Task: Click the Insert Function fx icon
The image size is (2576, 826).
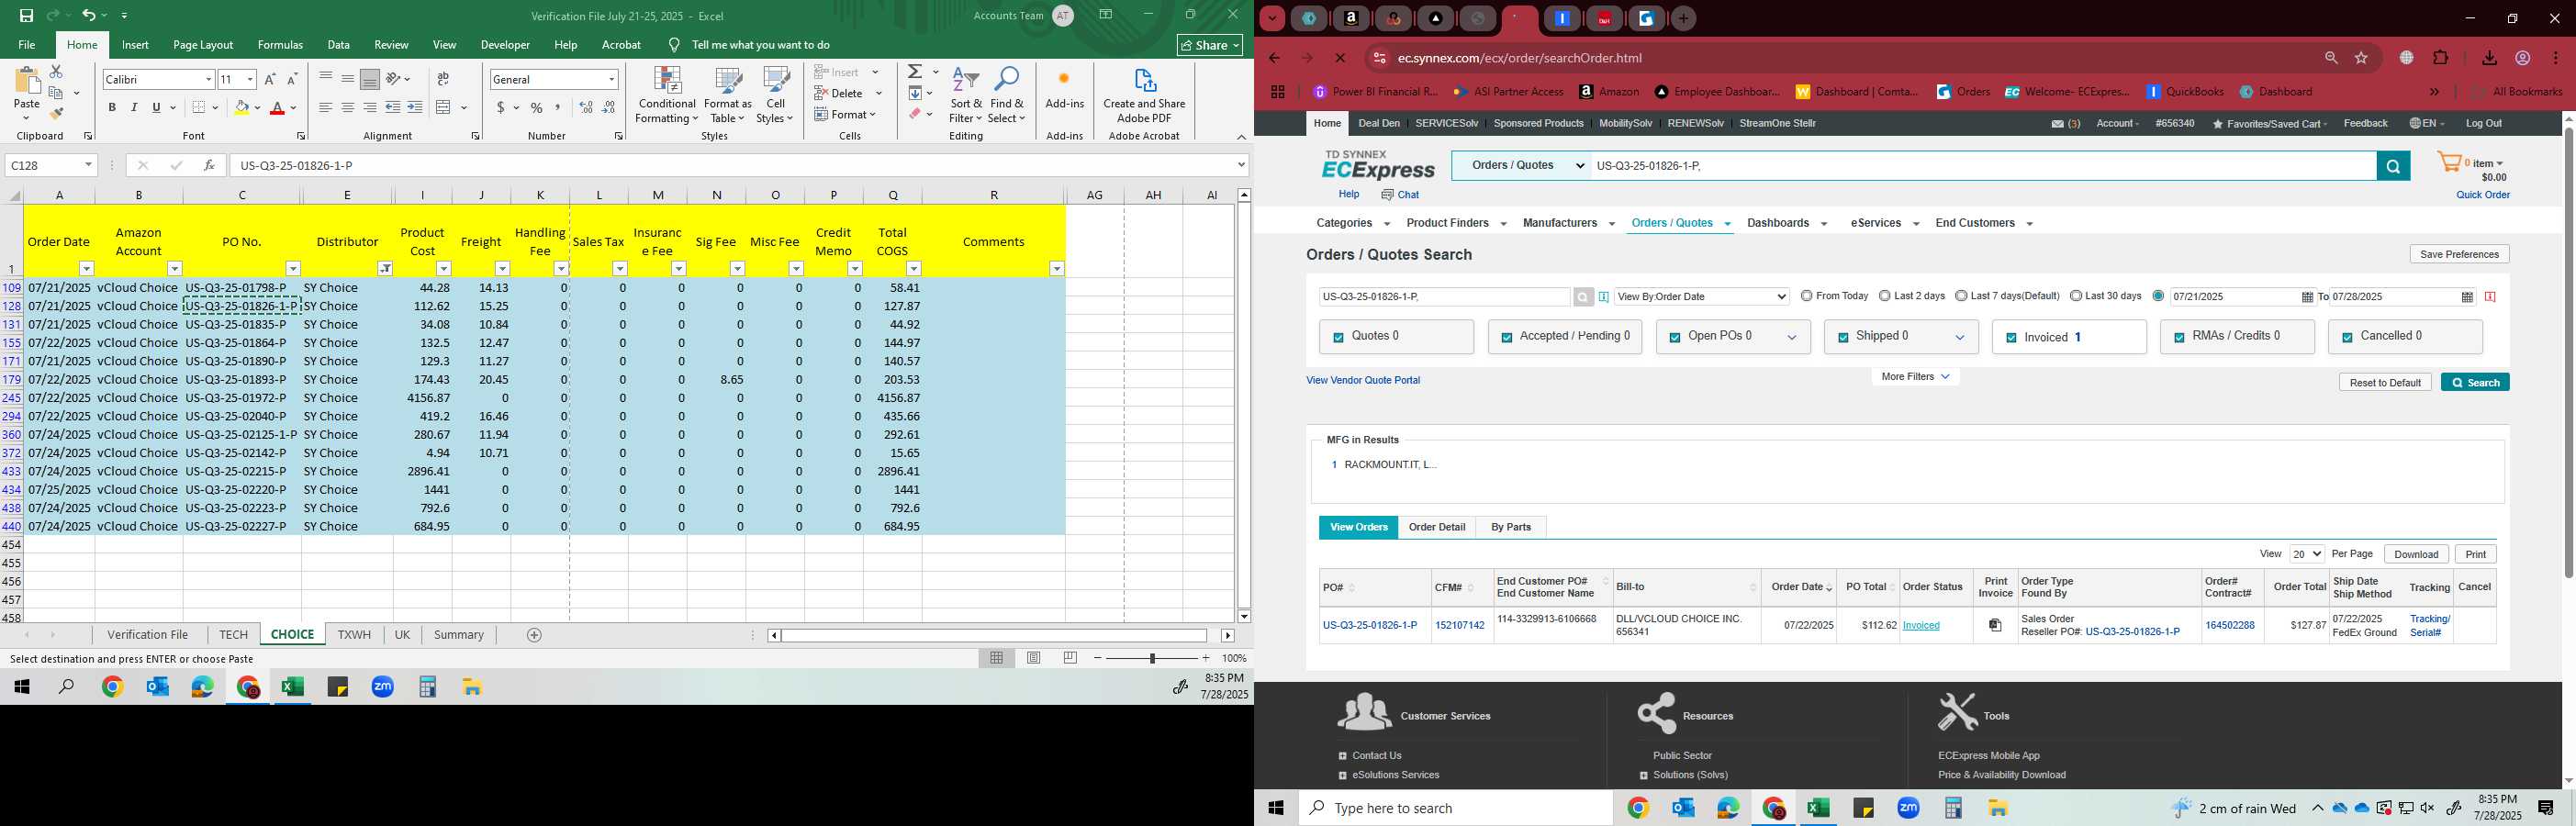Action: tap(209, 165)
